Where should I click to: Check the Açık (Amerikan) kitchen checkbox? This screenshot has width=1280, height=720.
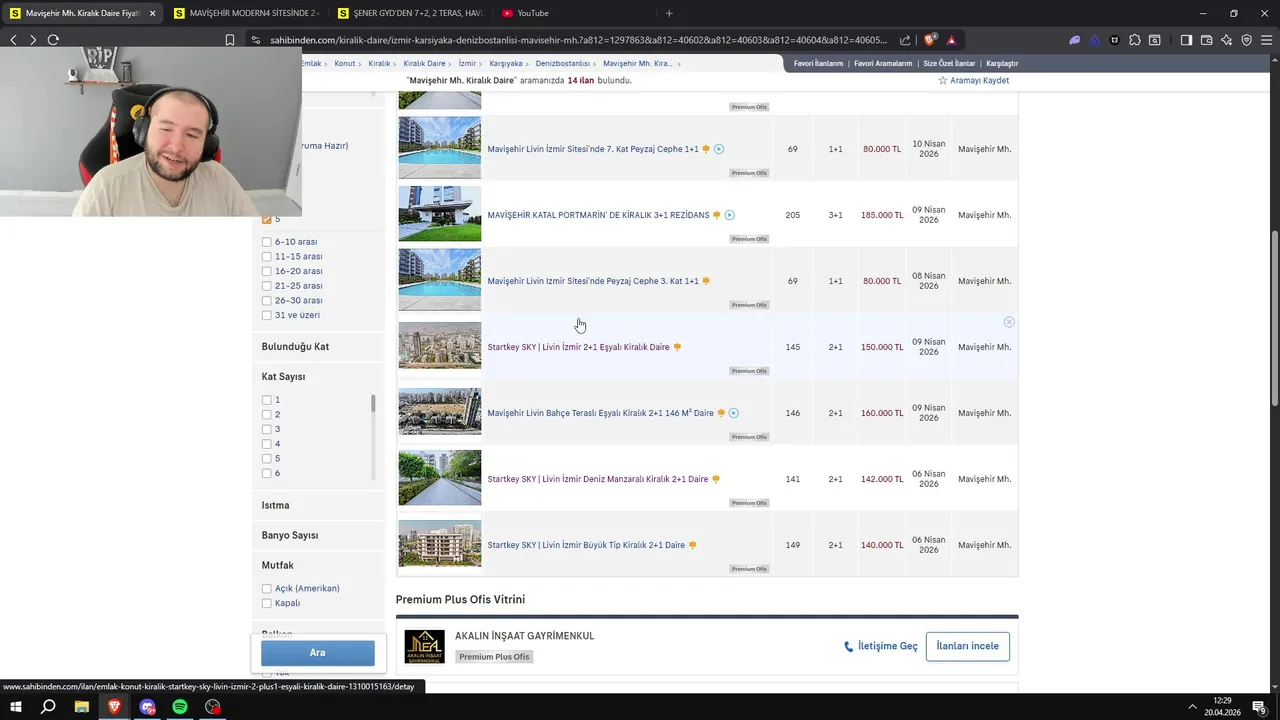(x=267, y=589)
